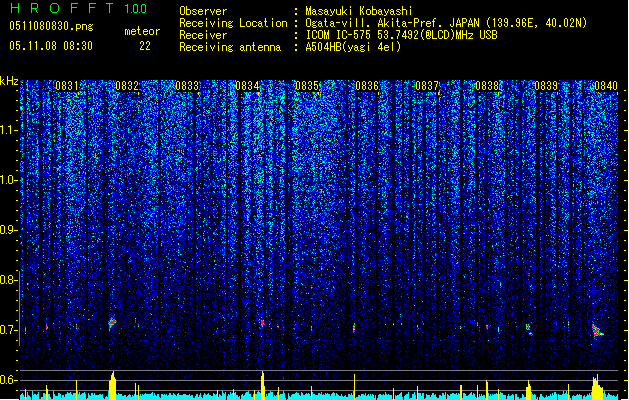Click the yellow power spike cluster at 0840
The height and width of the screenshot is (400, 629).
[x=597, y=386]
